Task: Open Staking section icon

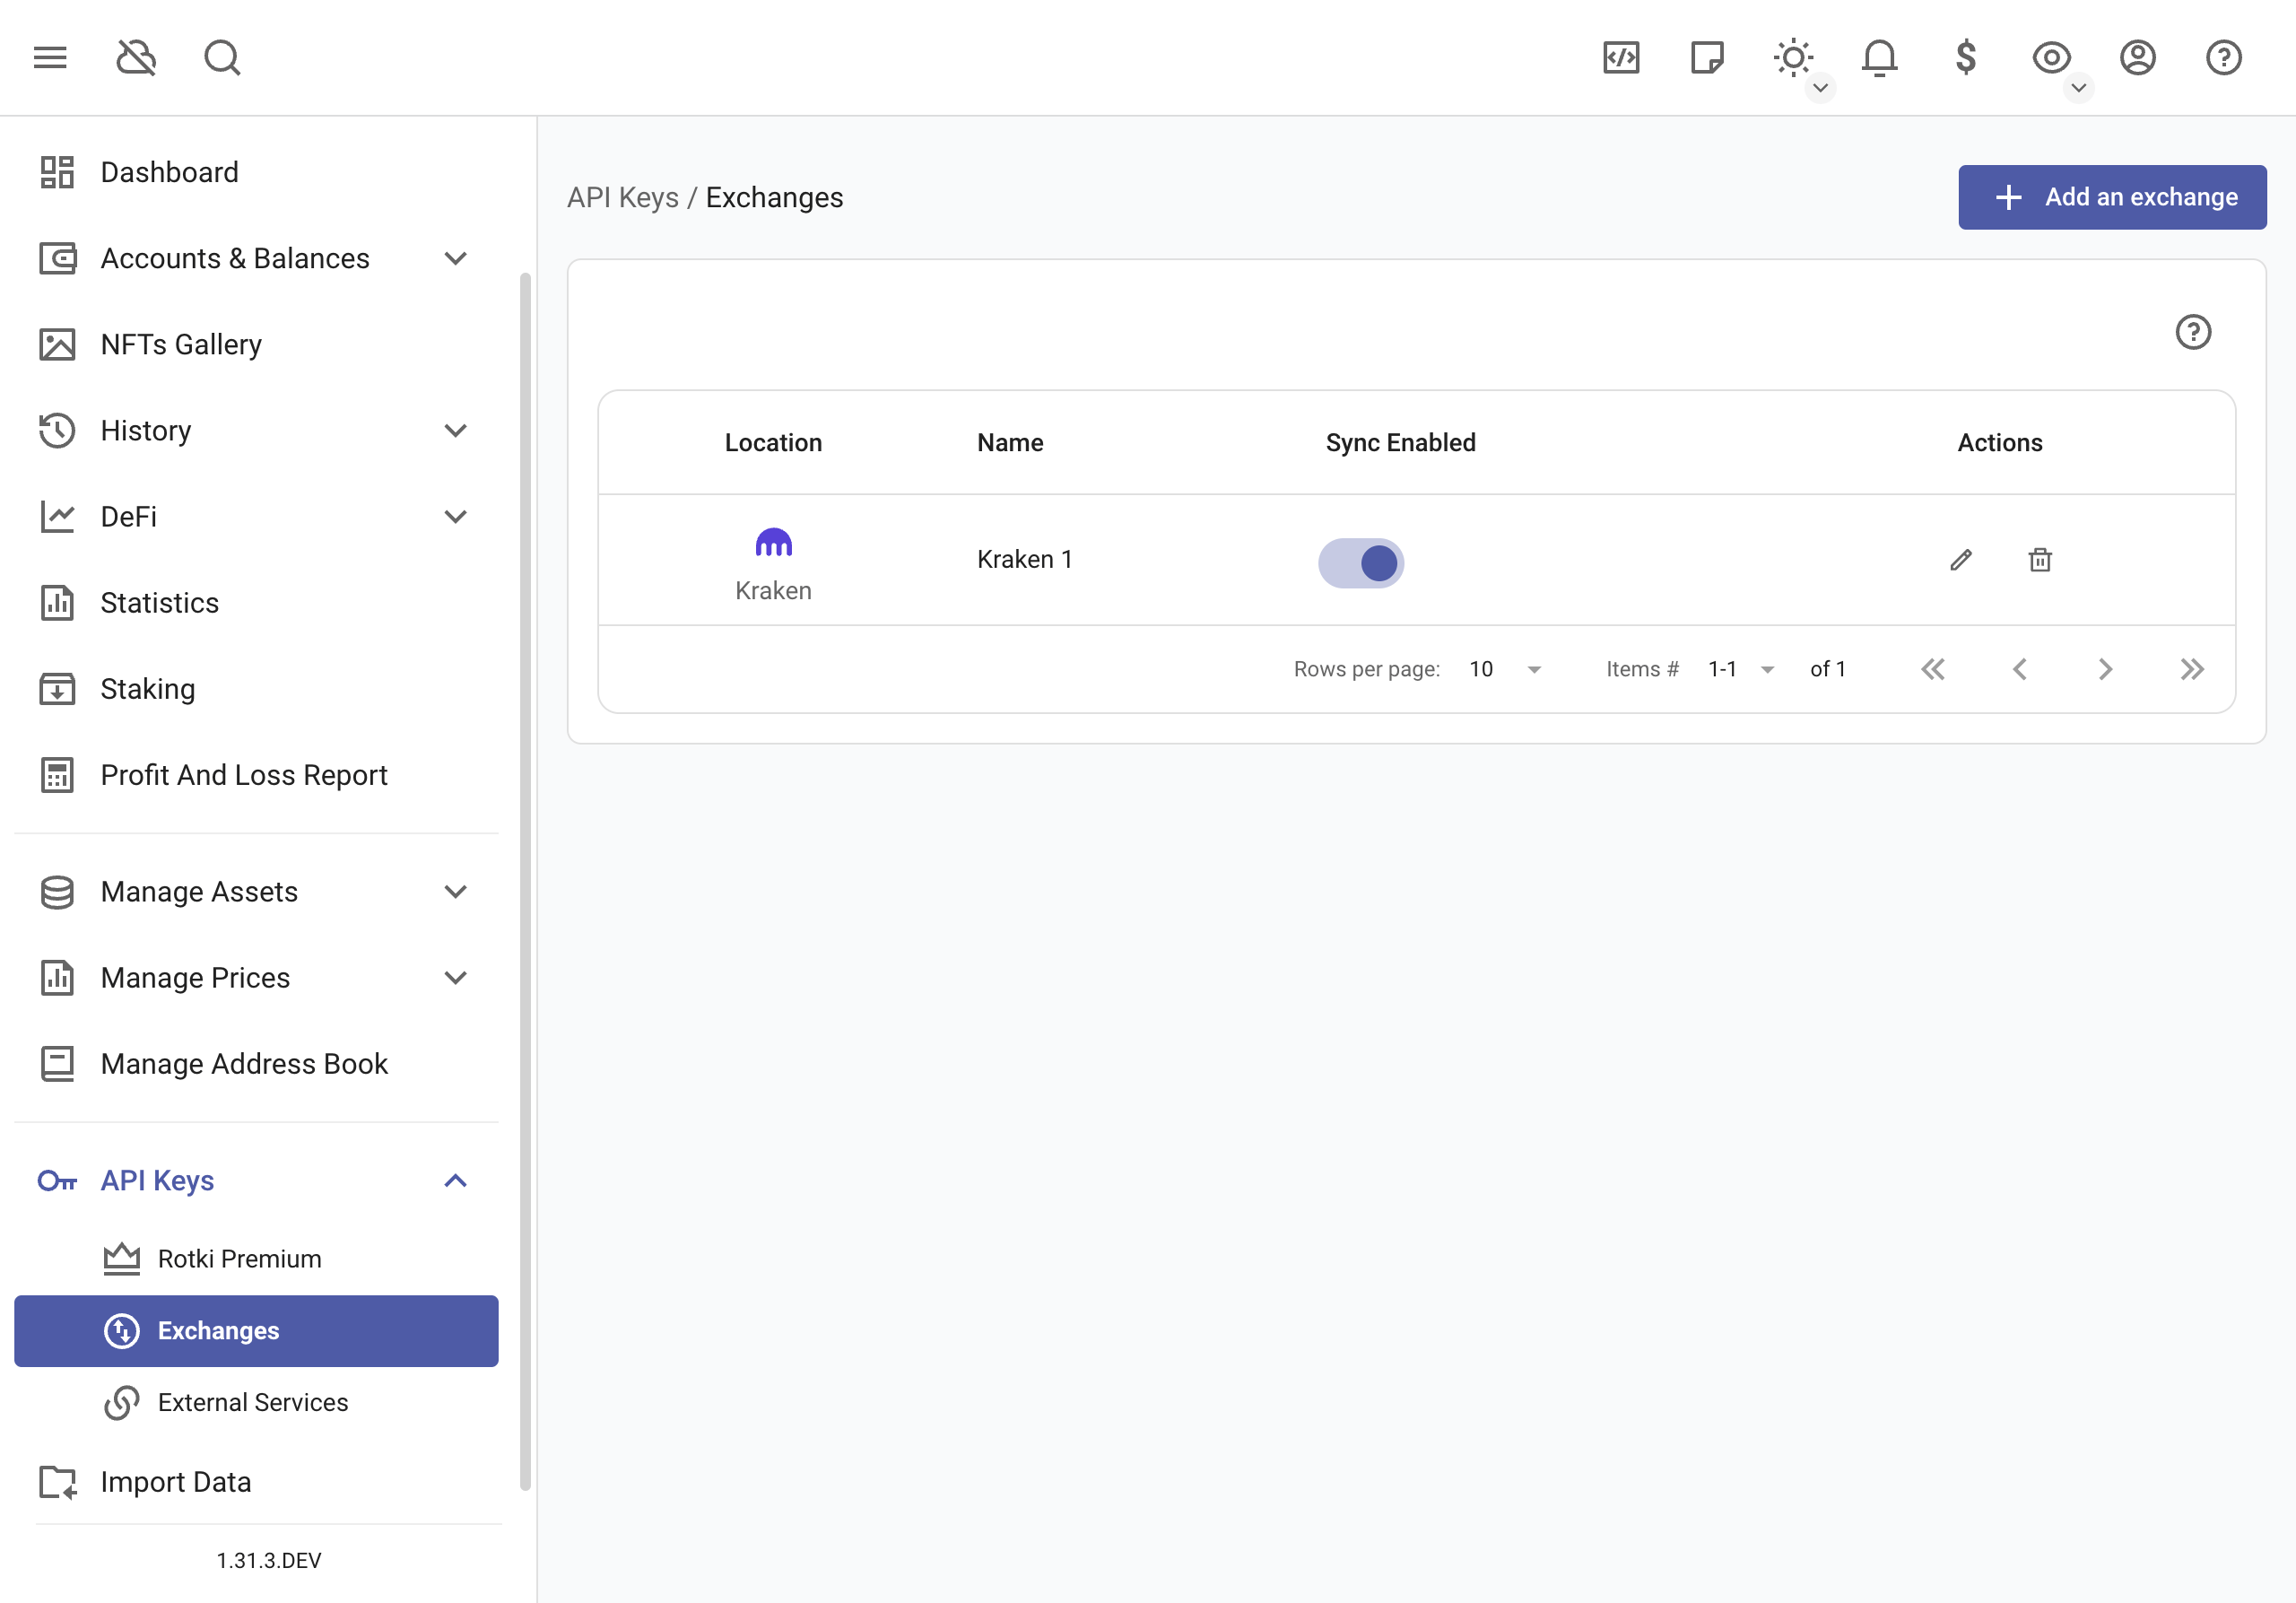Action: pyautogui.click(x=57, y=689)
